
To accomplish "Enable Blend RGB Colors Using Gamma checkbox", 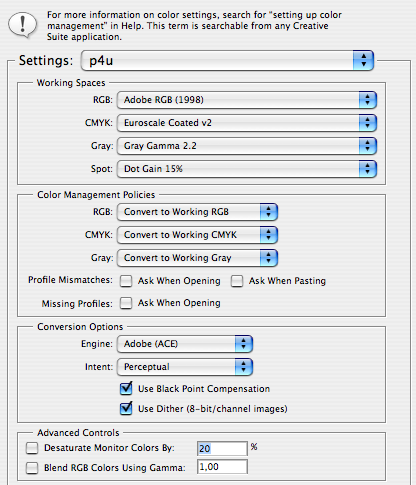I will click(x=32, y=468).
